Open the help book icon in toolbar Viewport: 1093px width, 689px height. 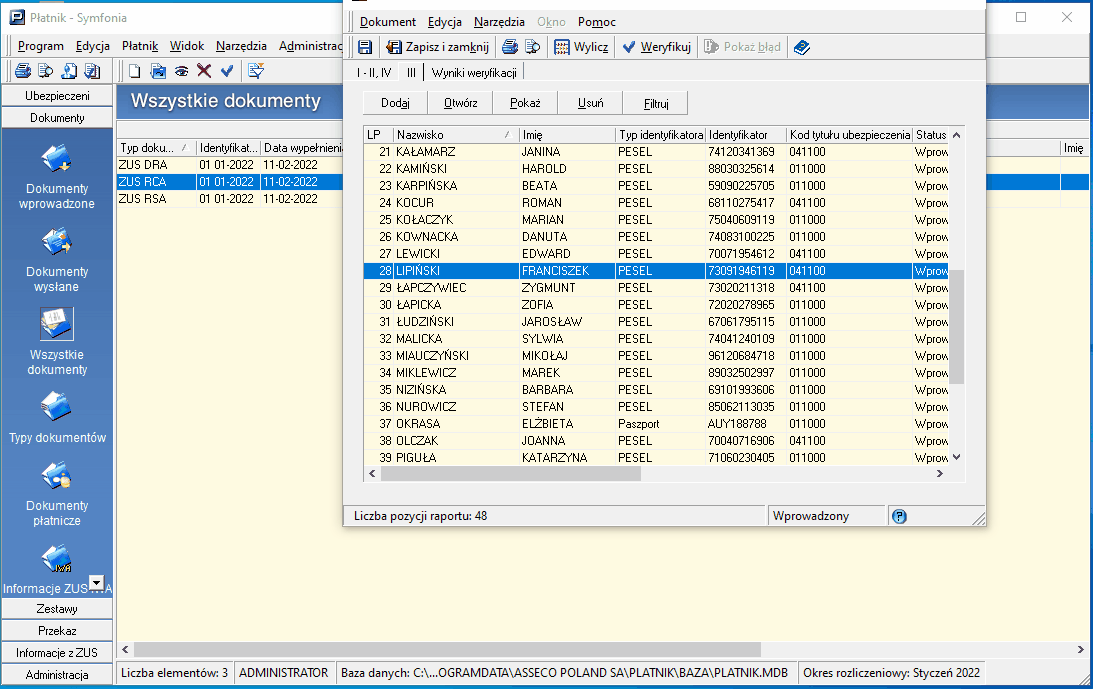click(x=802, y=47)
